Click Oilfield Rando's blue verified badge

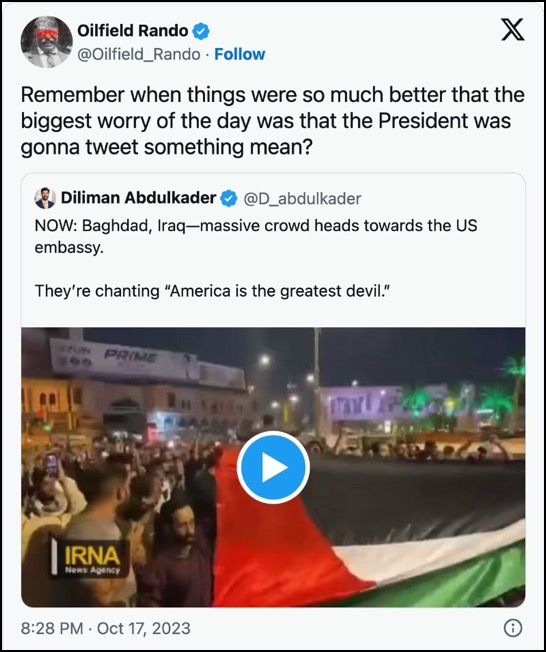(x=201, y=31)
